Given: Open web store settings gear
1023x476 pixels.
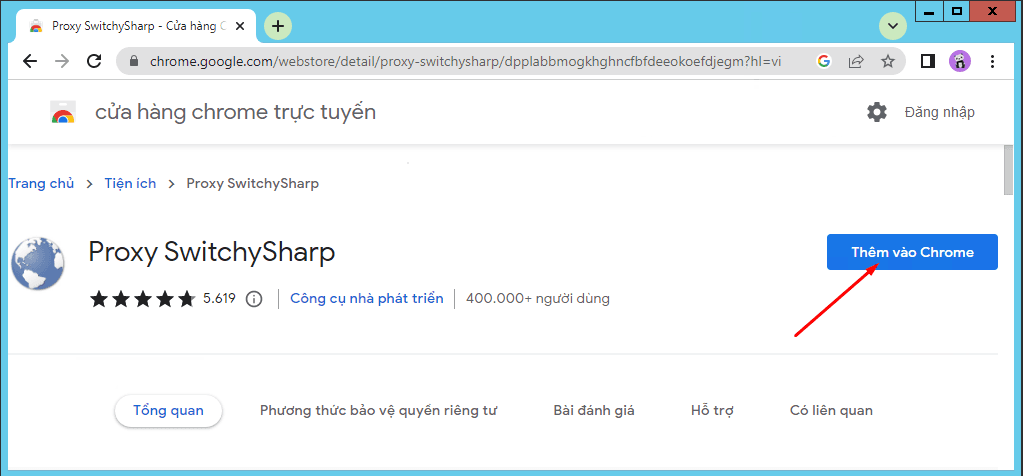Looking at the screenshot, I should 877,112.
